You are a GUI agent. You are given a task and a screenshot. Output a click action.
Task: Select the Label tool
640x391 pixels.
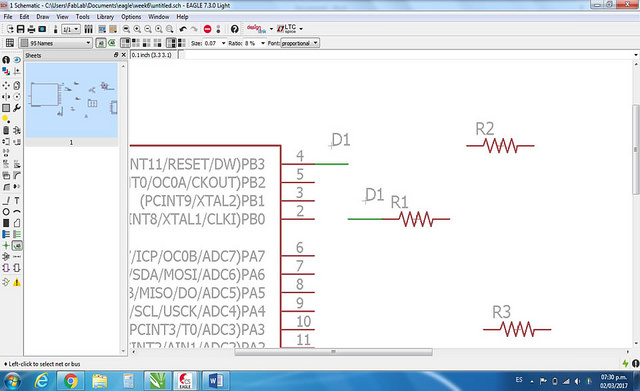(x=17, y=245)
